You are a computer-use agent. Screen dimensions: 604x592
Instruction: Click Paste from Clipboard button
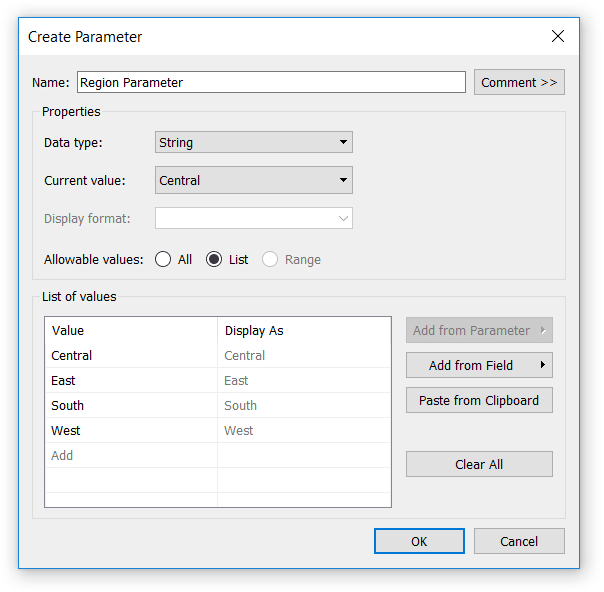click(479, 401)
